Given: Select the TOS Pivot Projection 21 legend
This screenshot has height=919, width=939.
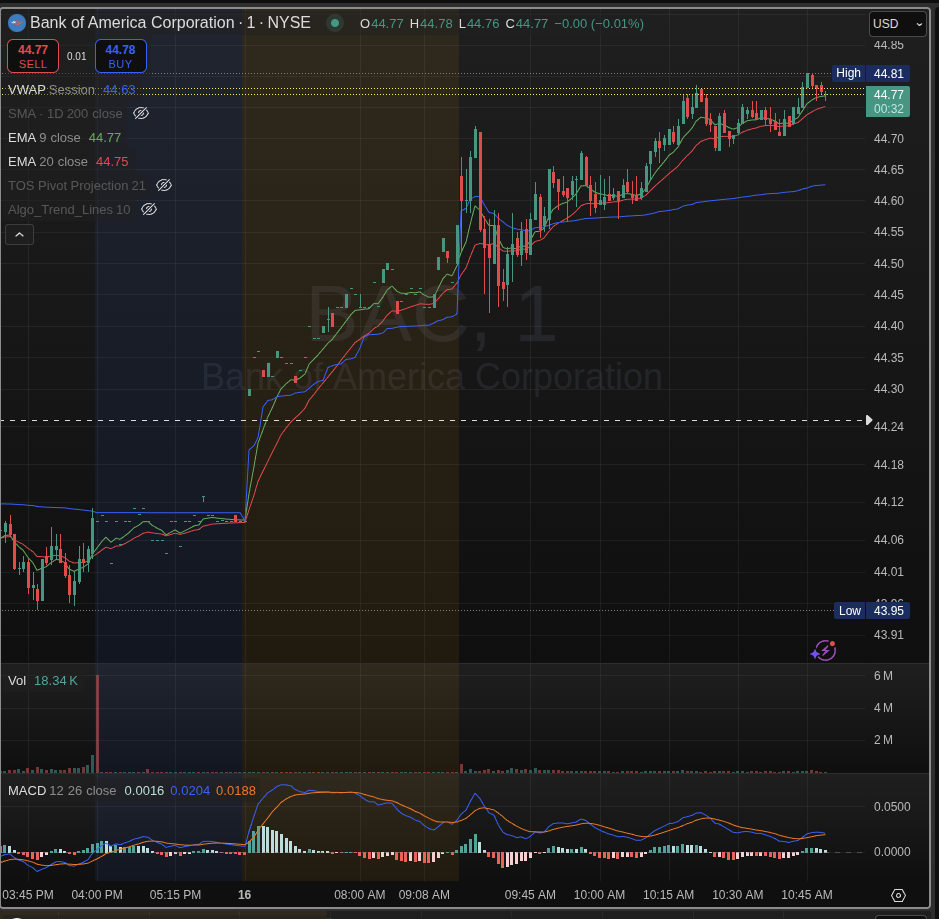Looking at the screenshot, I should click(77, 186).
